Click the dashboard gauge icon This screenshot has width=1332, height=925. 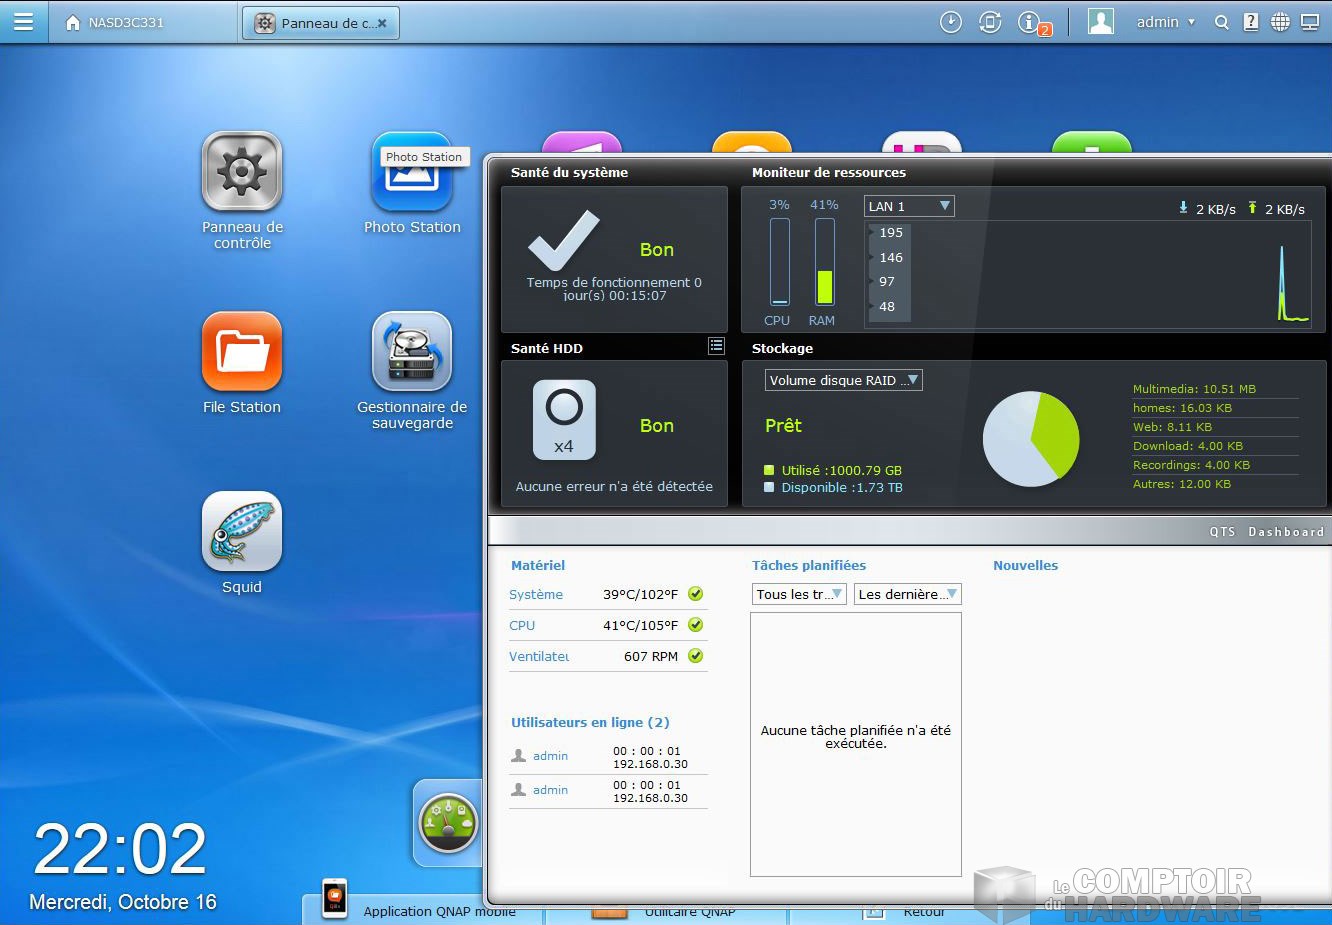tap(448, 823)
